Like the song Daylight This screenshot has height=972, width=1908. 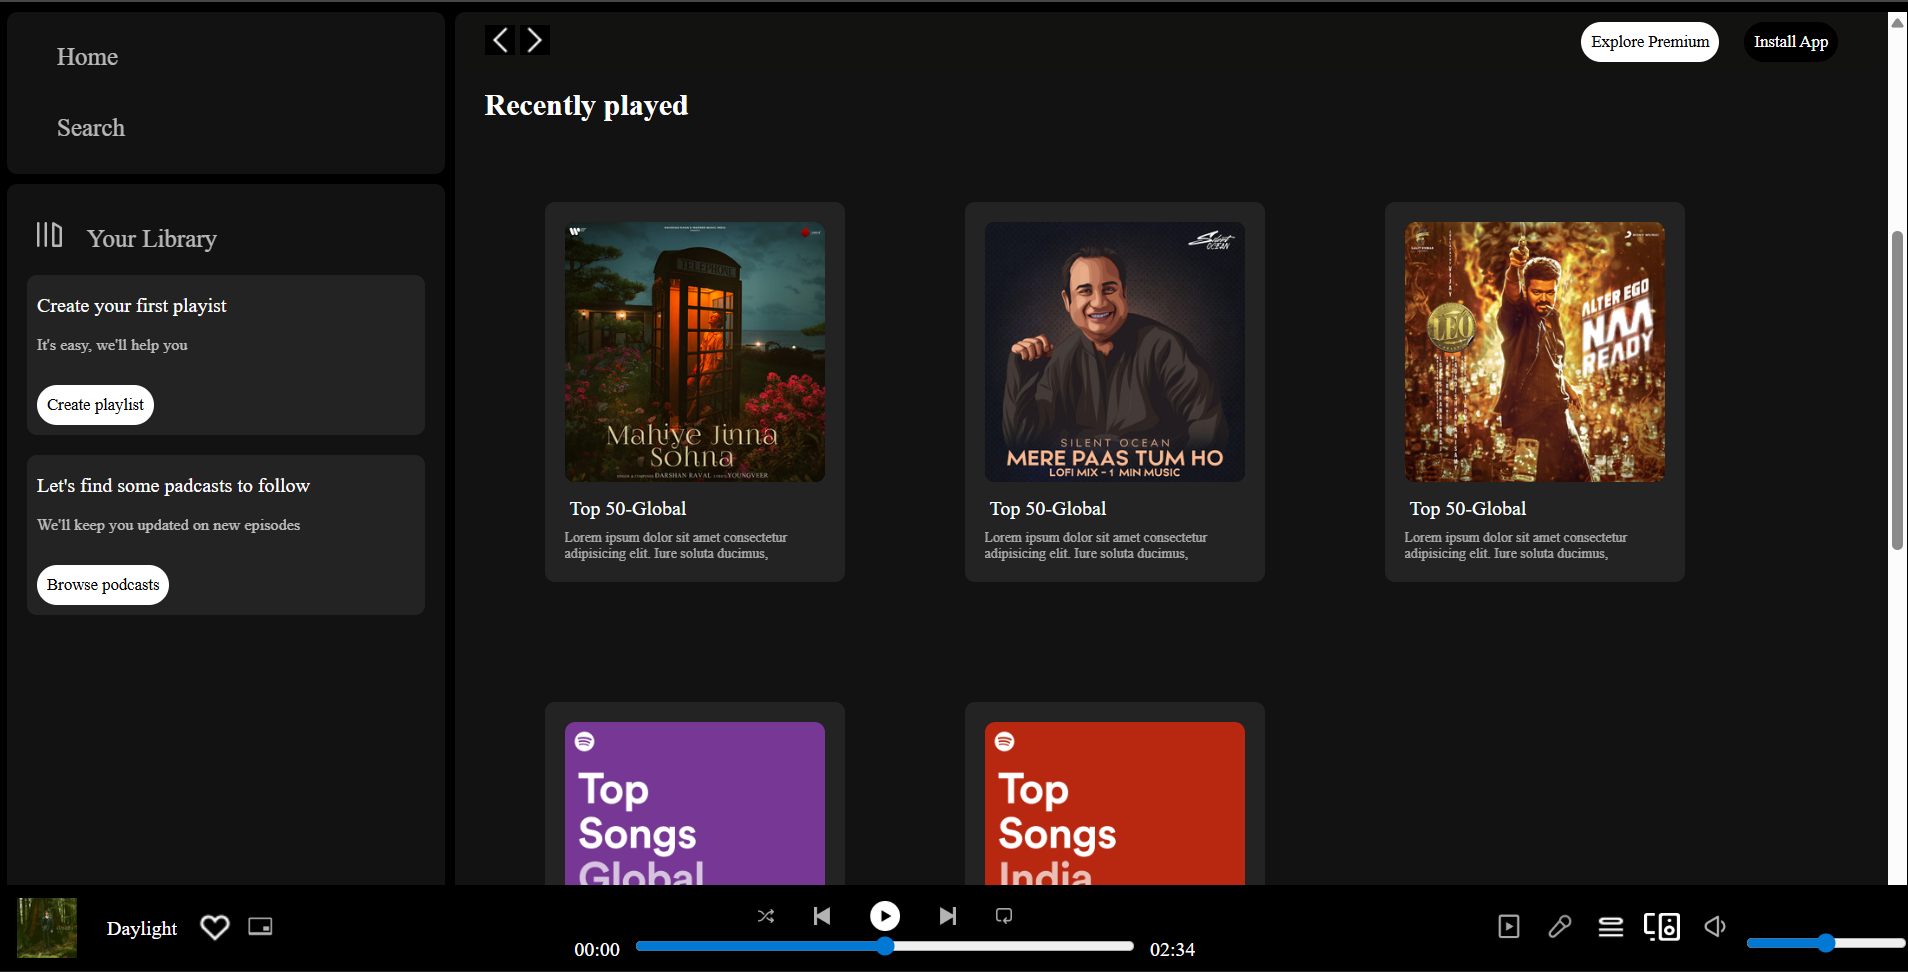pos(214,927)
